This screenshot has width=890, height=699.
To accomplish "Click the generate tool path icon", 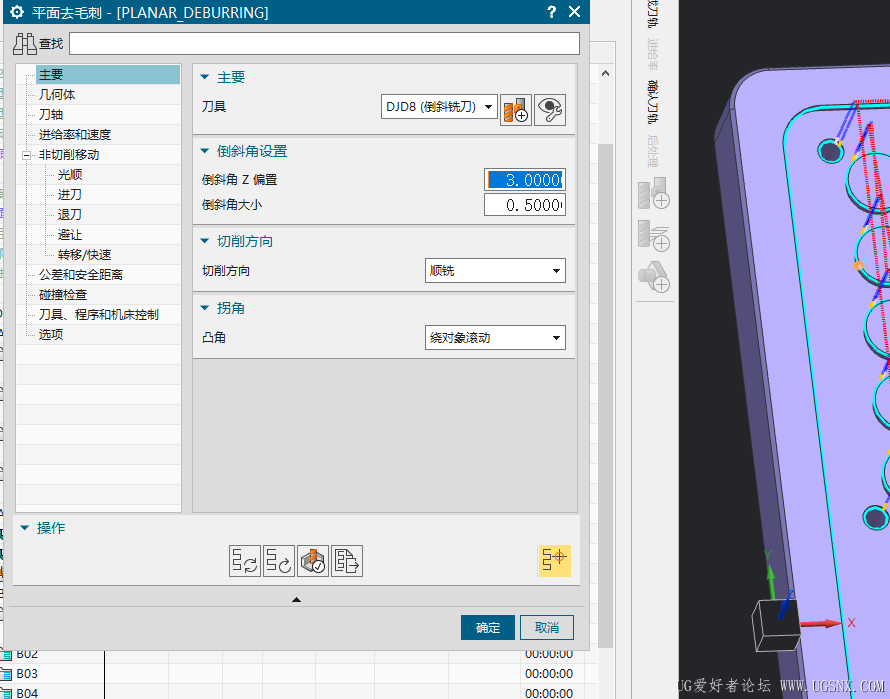I will (245, 561).
